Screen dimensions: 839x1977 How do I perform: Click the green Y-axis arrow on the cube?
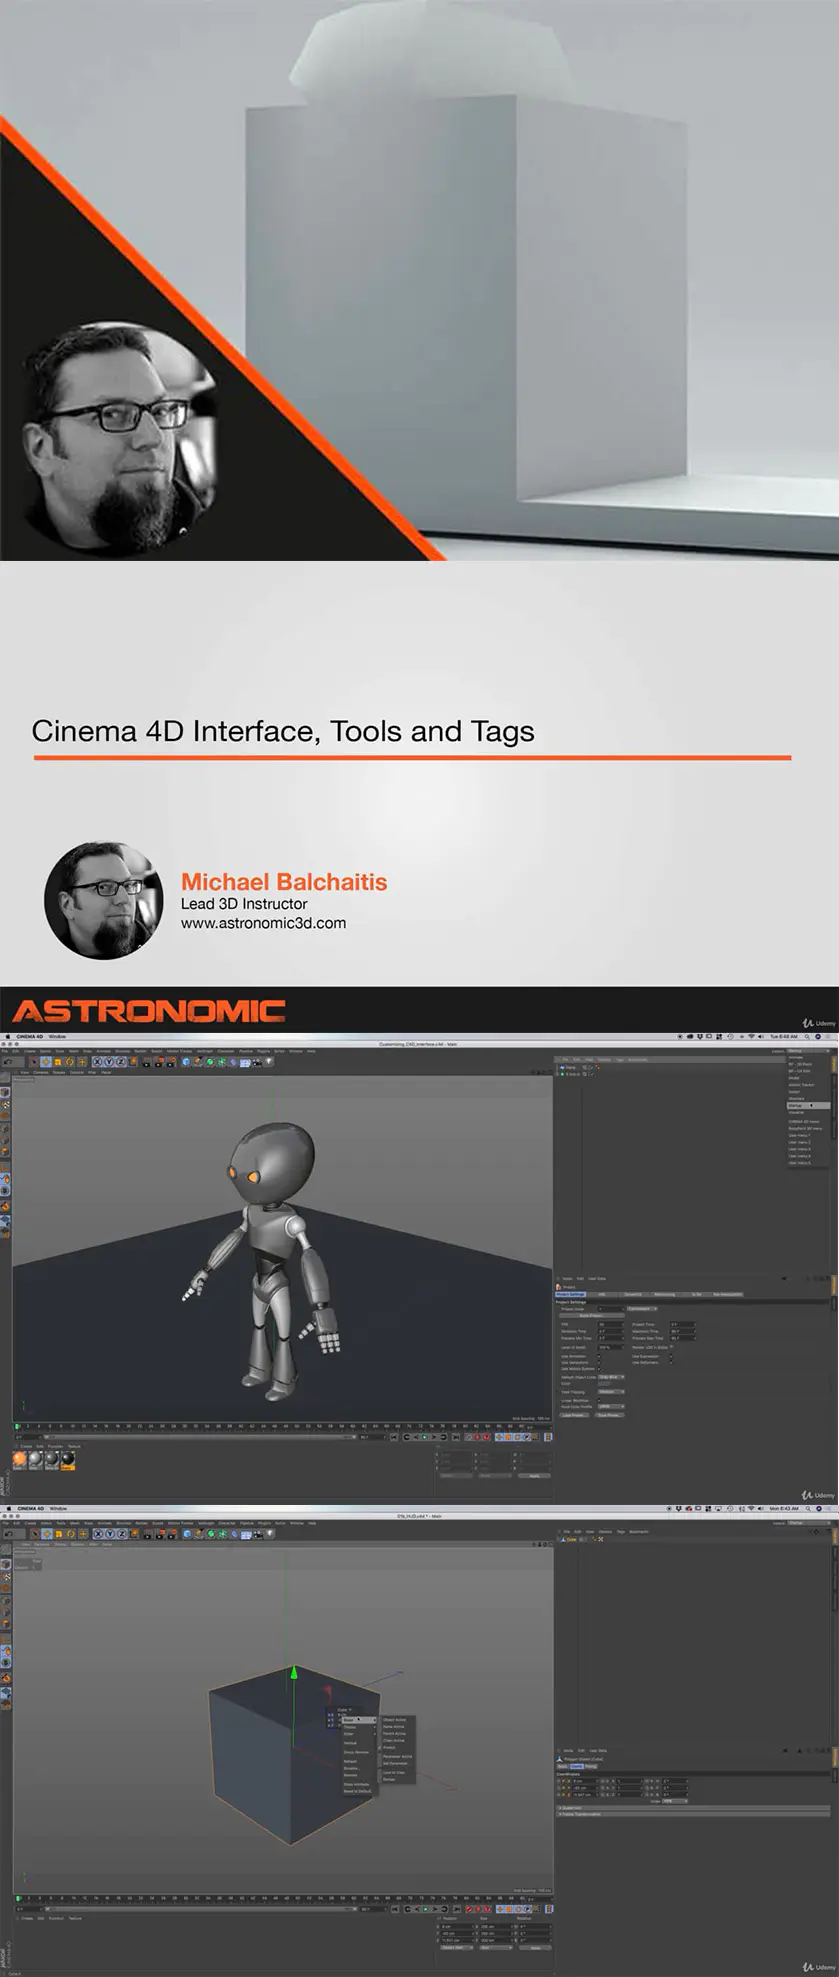294,1671
